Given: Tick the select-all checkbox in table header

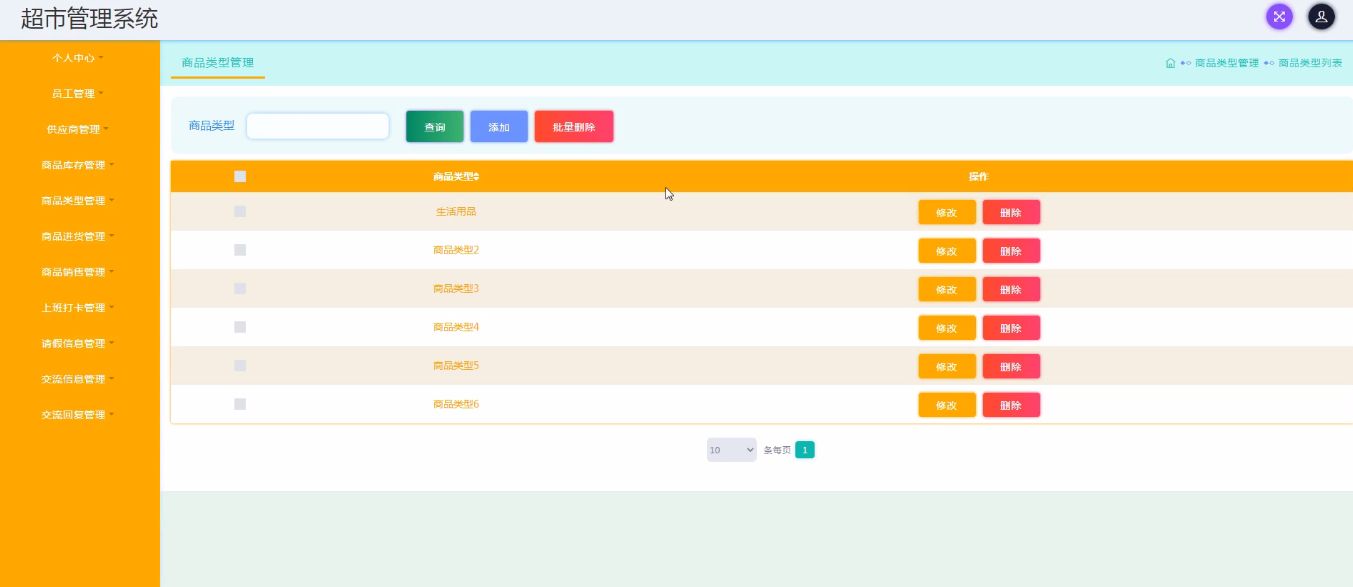Looking at the screenshot, I should (240, 177).
